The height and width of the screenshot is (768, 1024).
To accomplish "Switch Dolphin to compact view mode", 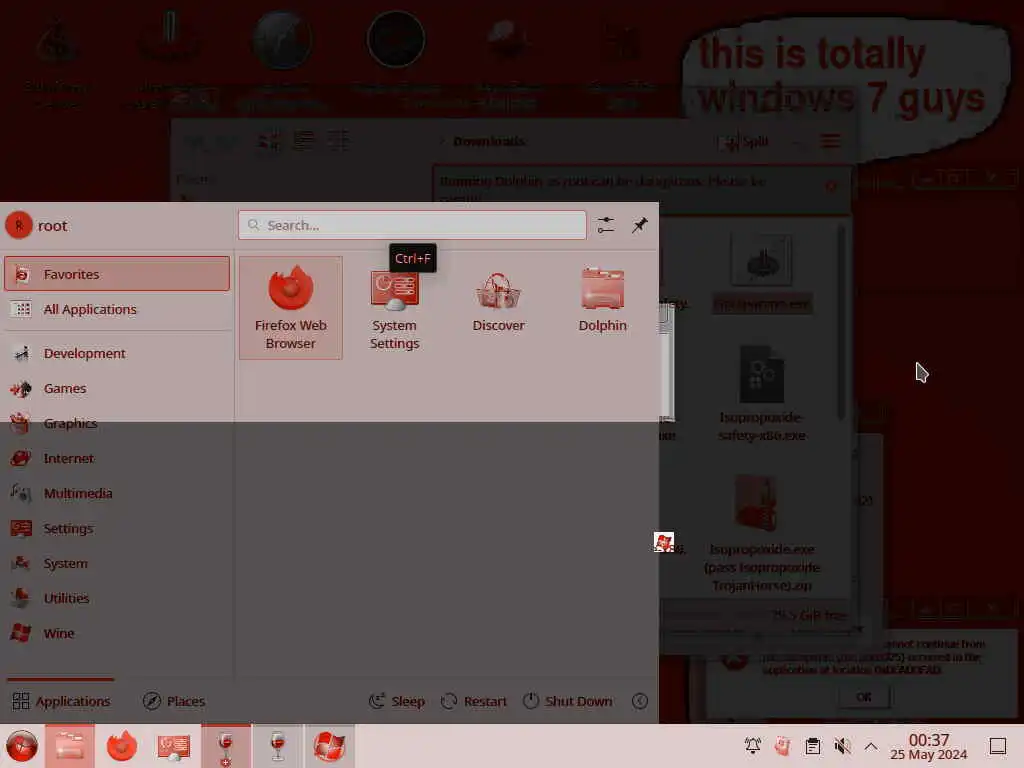I will (x=304, y=140).
